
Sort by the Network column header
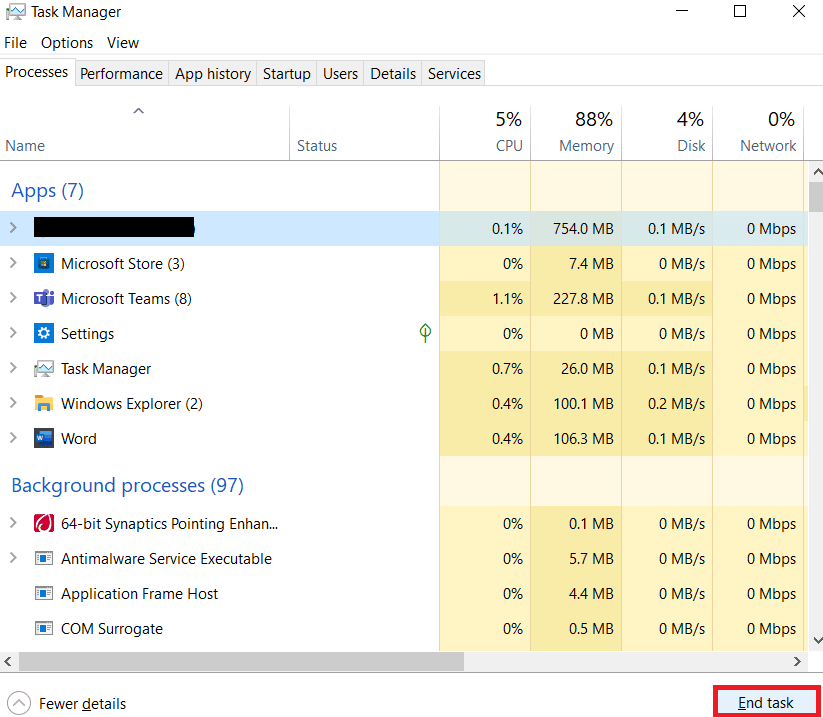pyautogui.click(x=758, y=133)
